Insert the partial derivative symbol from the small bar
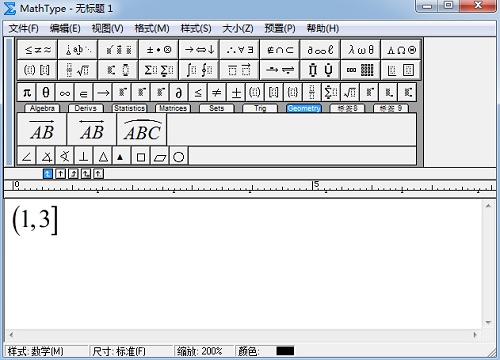 click(179, 92)
